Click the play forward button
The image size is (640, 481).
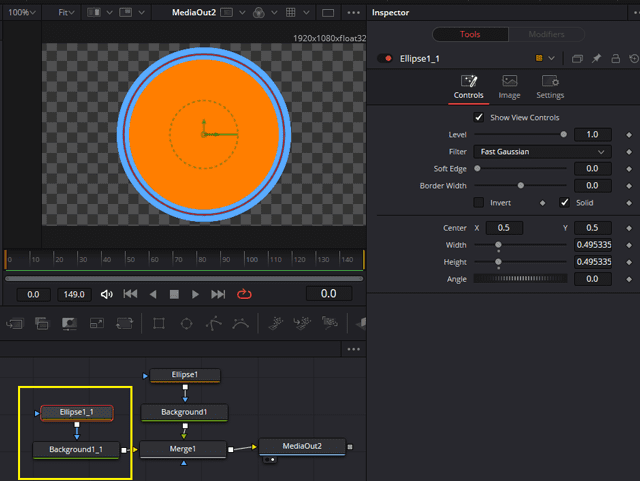coord(196,294)
